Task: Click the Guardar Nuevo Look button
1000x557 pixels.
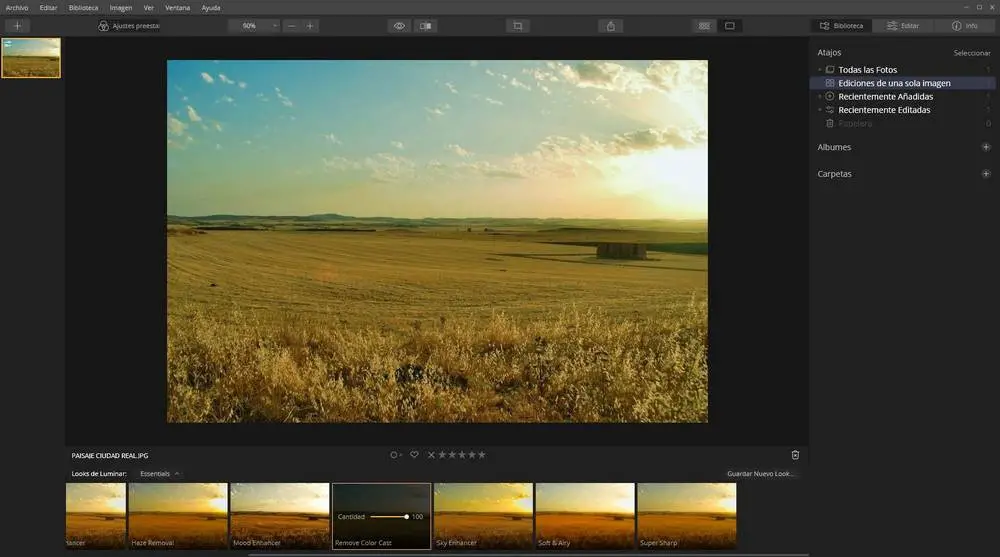Action: (762, 474)
